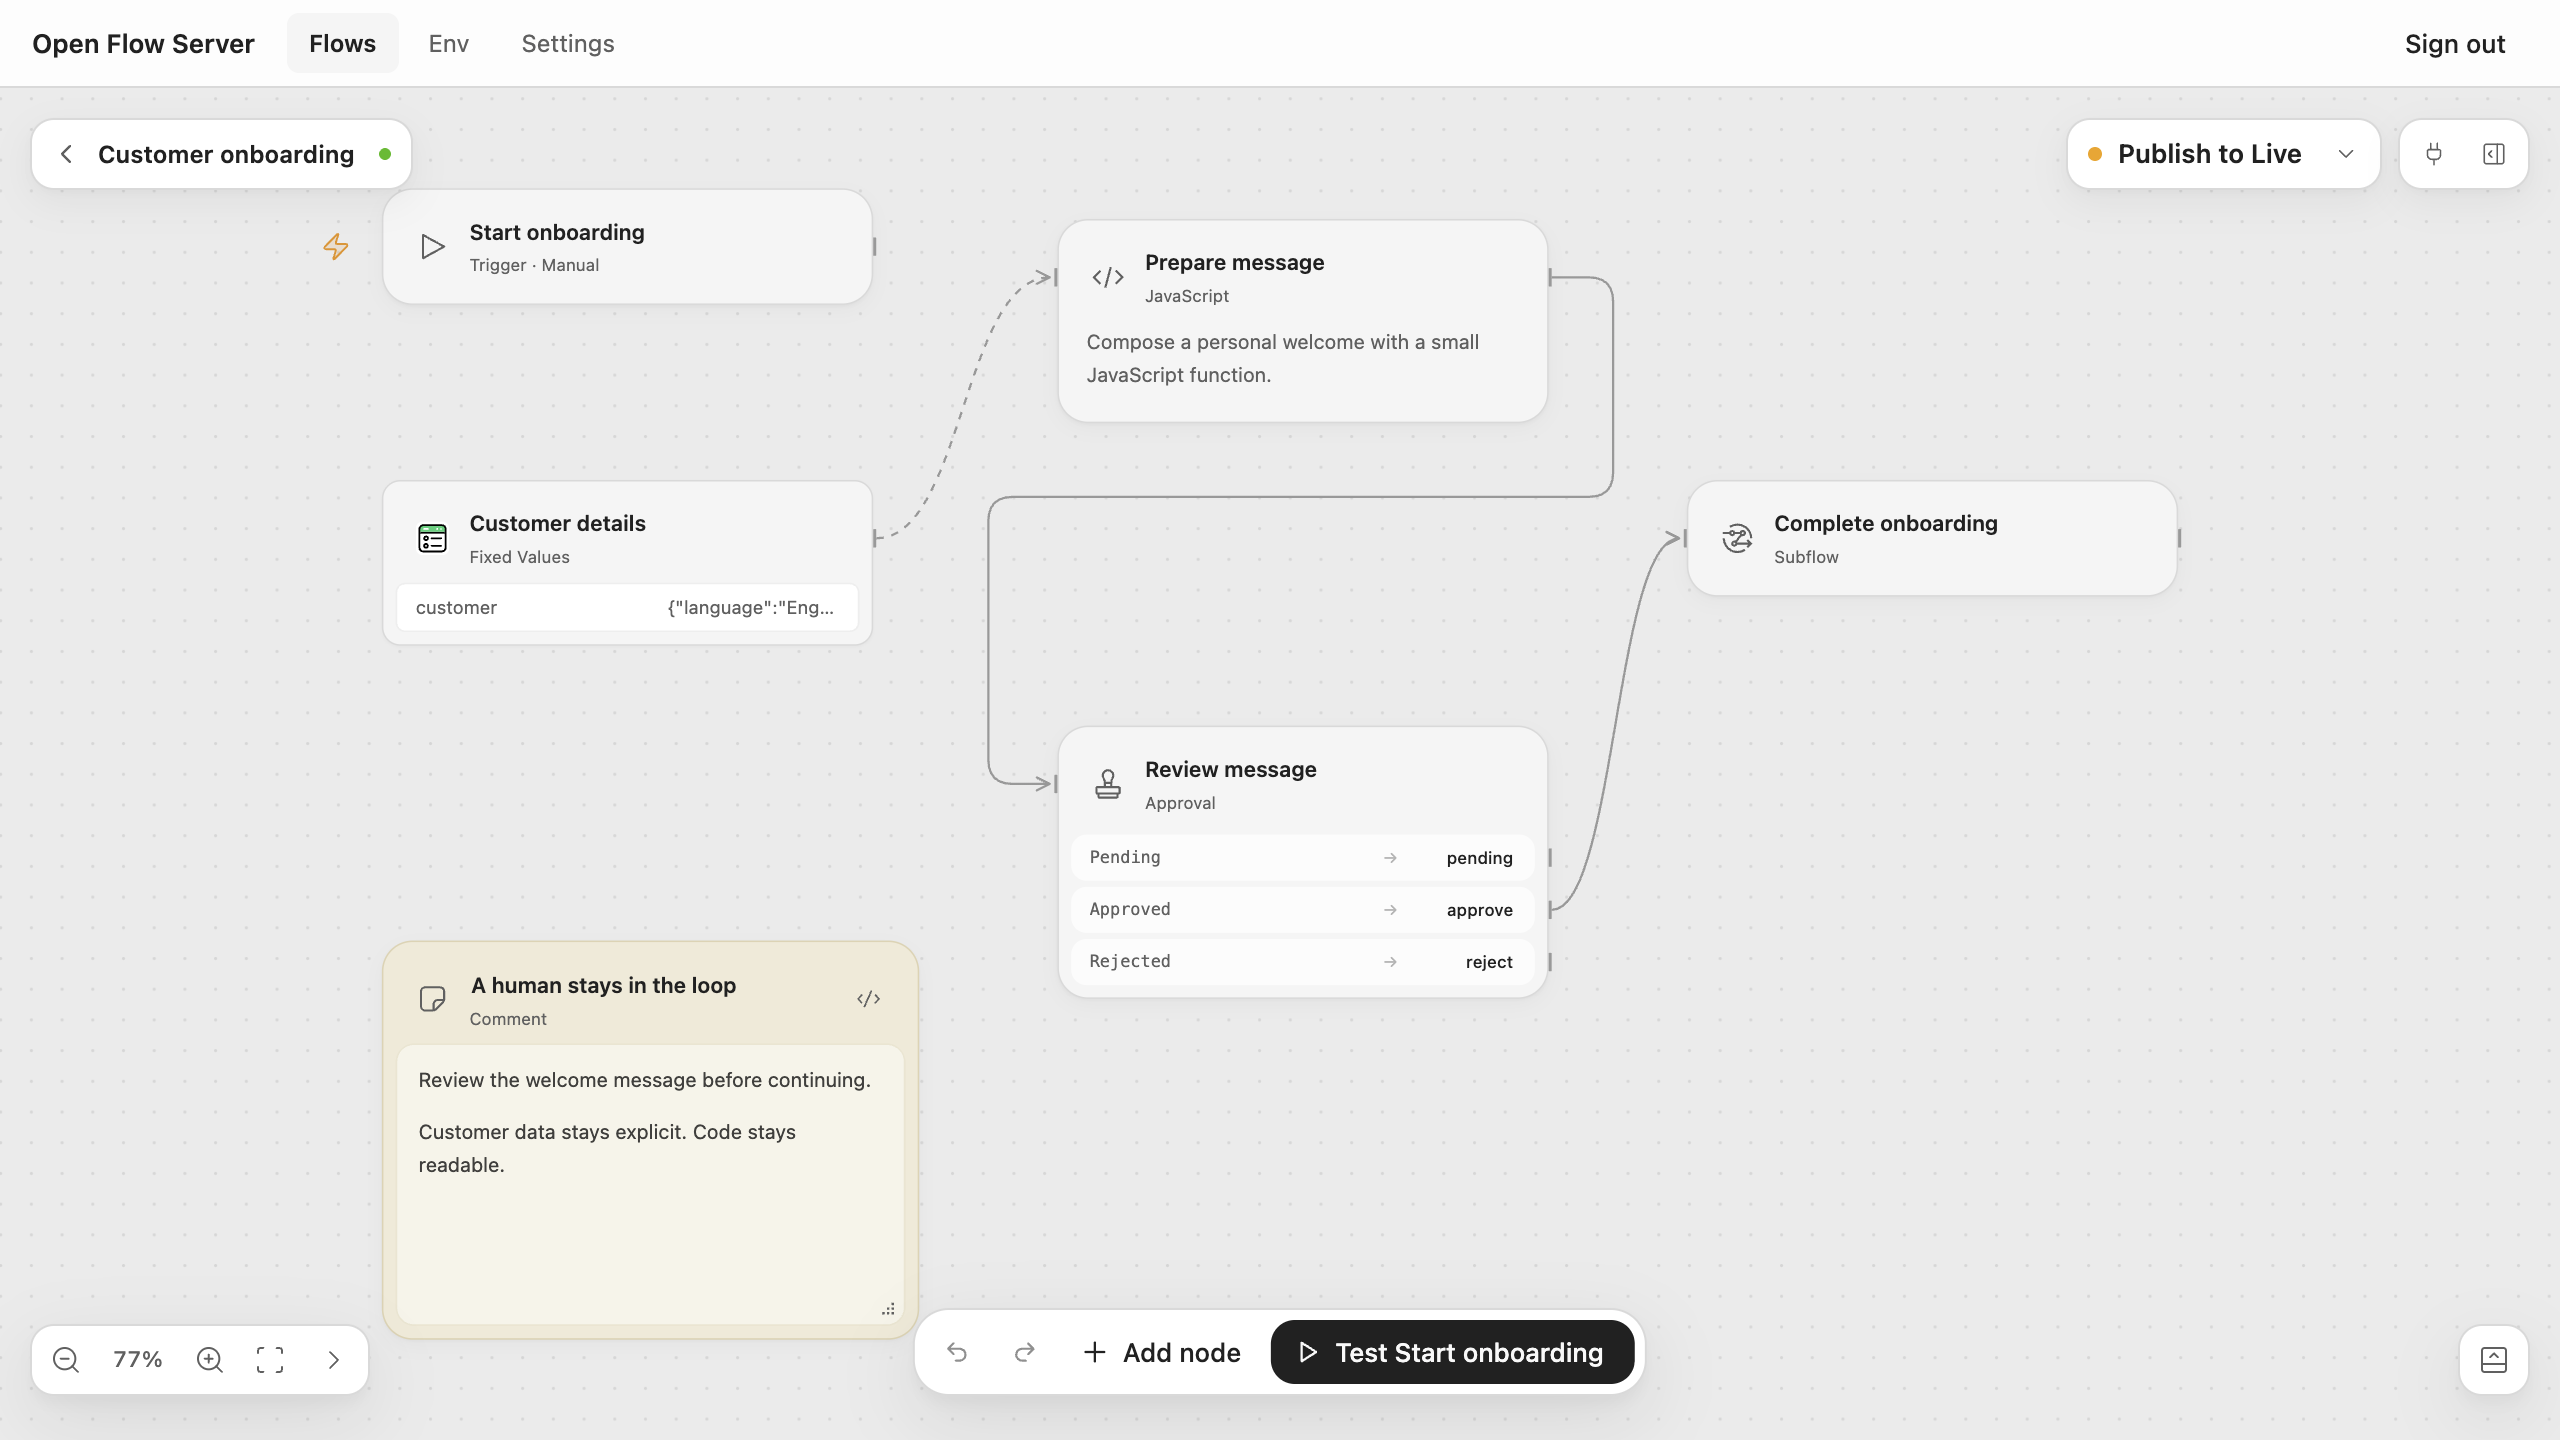
Task: Click the stamp icon on Review message node
Action: tap(1108, 784)
